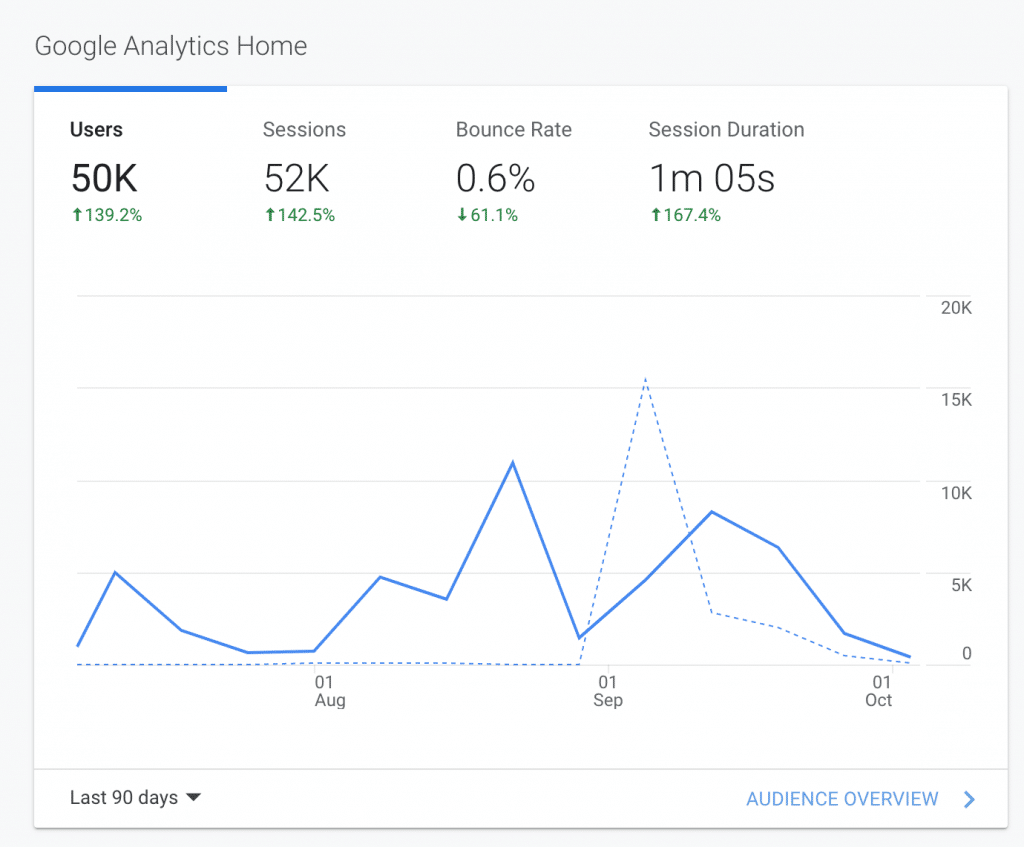Click the 1m 05s duration value

[x=712, y=178]
